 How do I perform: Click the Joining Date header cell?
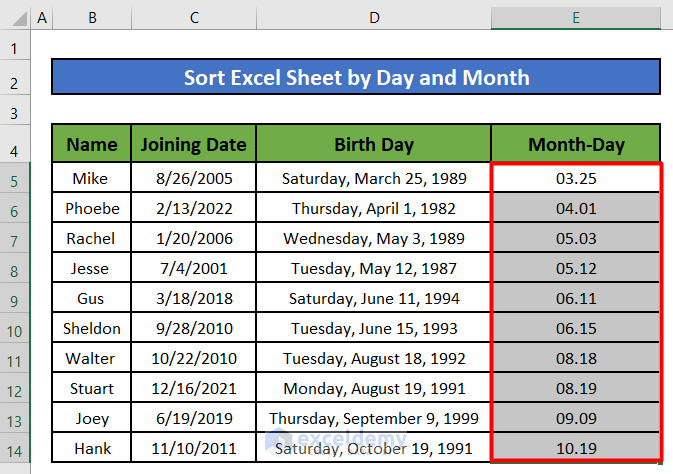coord(193,145)
